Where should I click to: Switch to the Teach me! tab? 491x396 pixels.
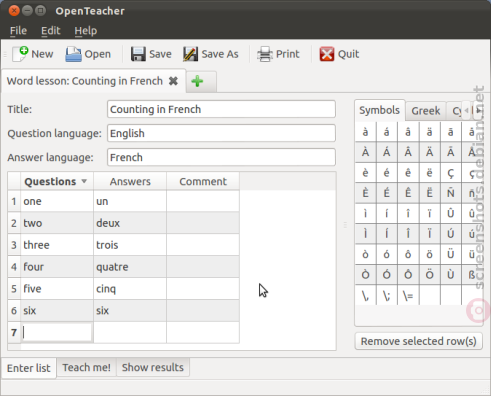coord(86,367)
